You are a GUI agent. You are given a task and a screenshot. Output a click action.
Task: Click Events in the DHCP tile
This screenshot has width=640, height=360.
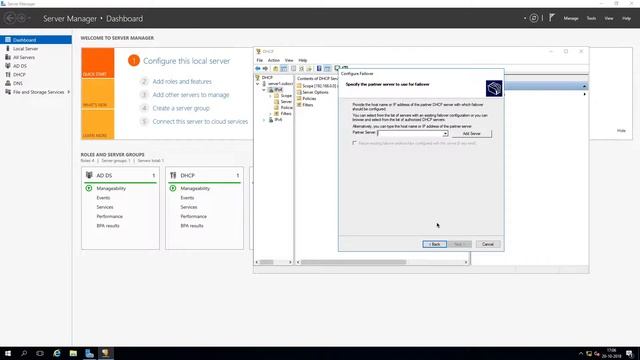click(x=187, y=198)
